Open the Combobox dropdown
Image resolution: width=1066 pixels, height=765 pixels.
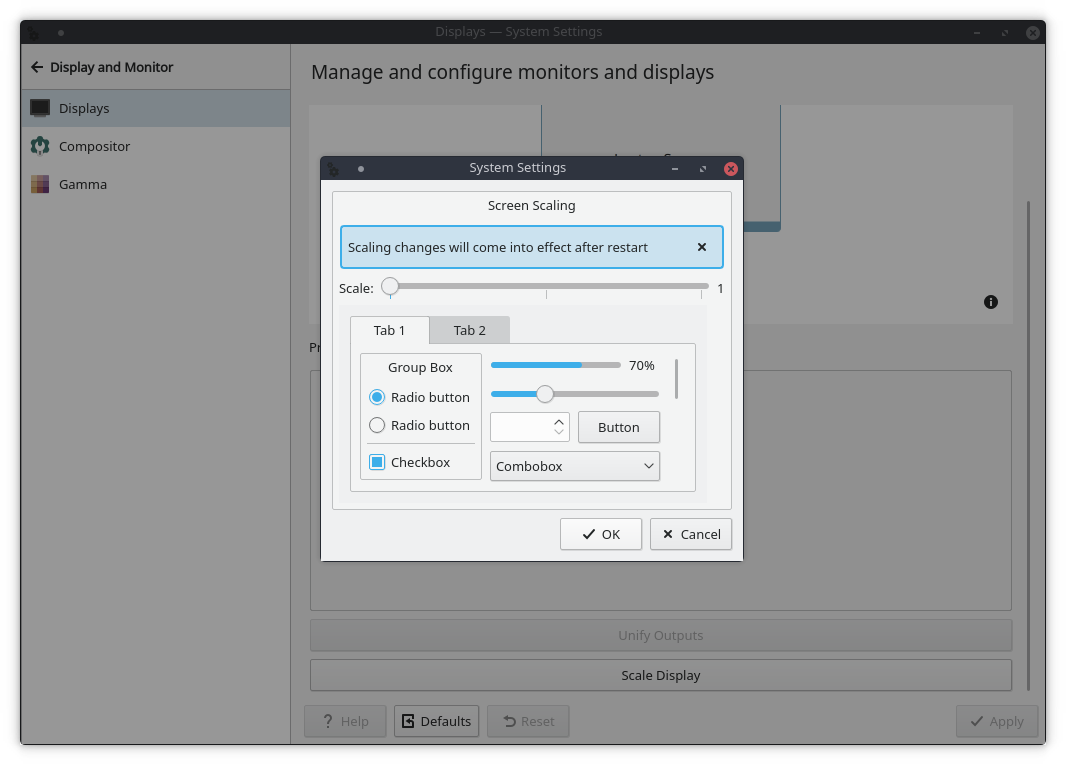click(x=574, y=466)
